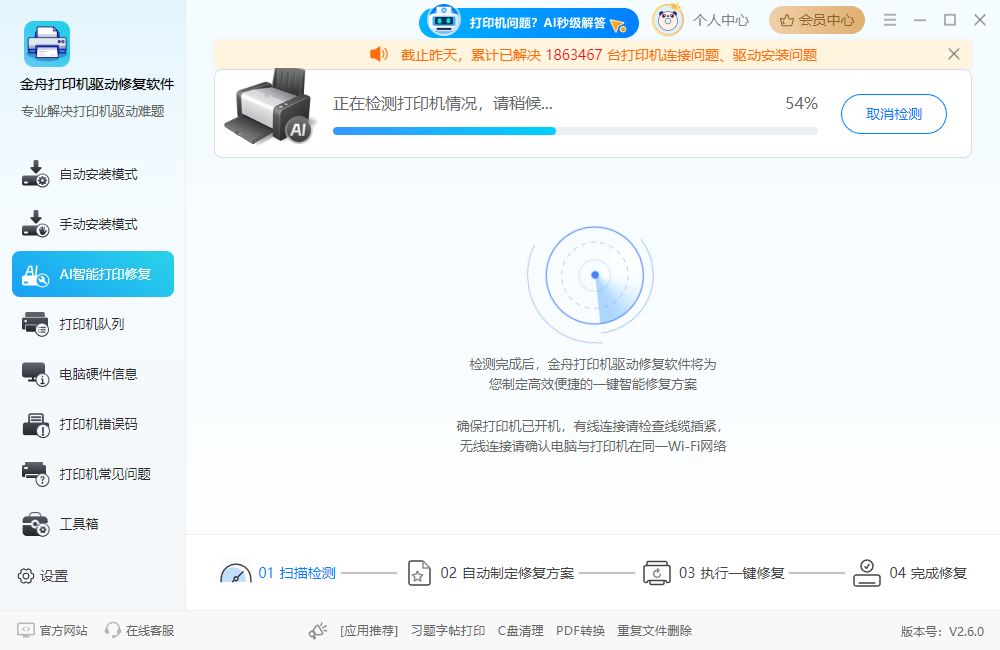Image resolution: width=1000 pixels, height=650 pixels.
Task: Click 取消检测 to cancel detection
Action: 893,114
